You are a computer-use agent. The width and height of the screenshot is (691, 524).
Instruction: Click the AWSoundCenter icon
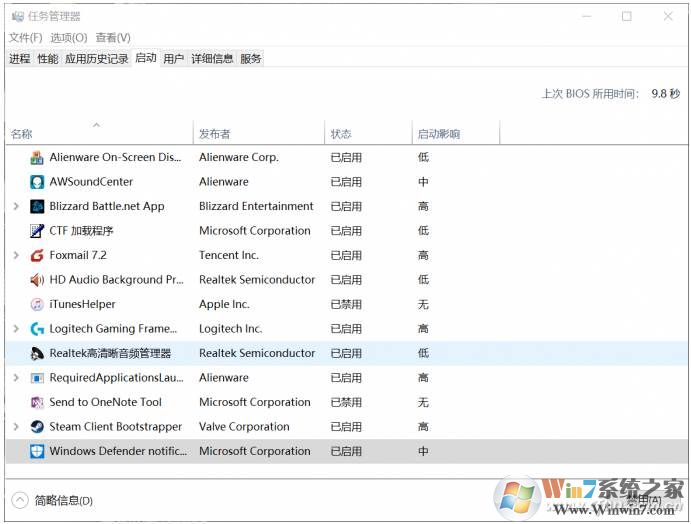point(37,182)
